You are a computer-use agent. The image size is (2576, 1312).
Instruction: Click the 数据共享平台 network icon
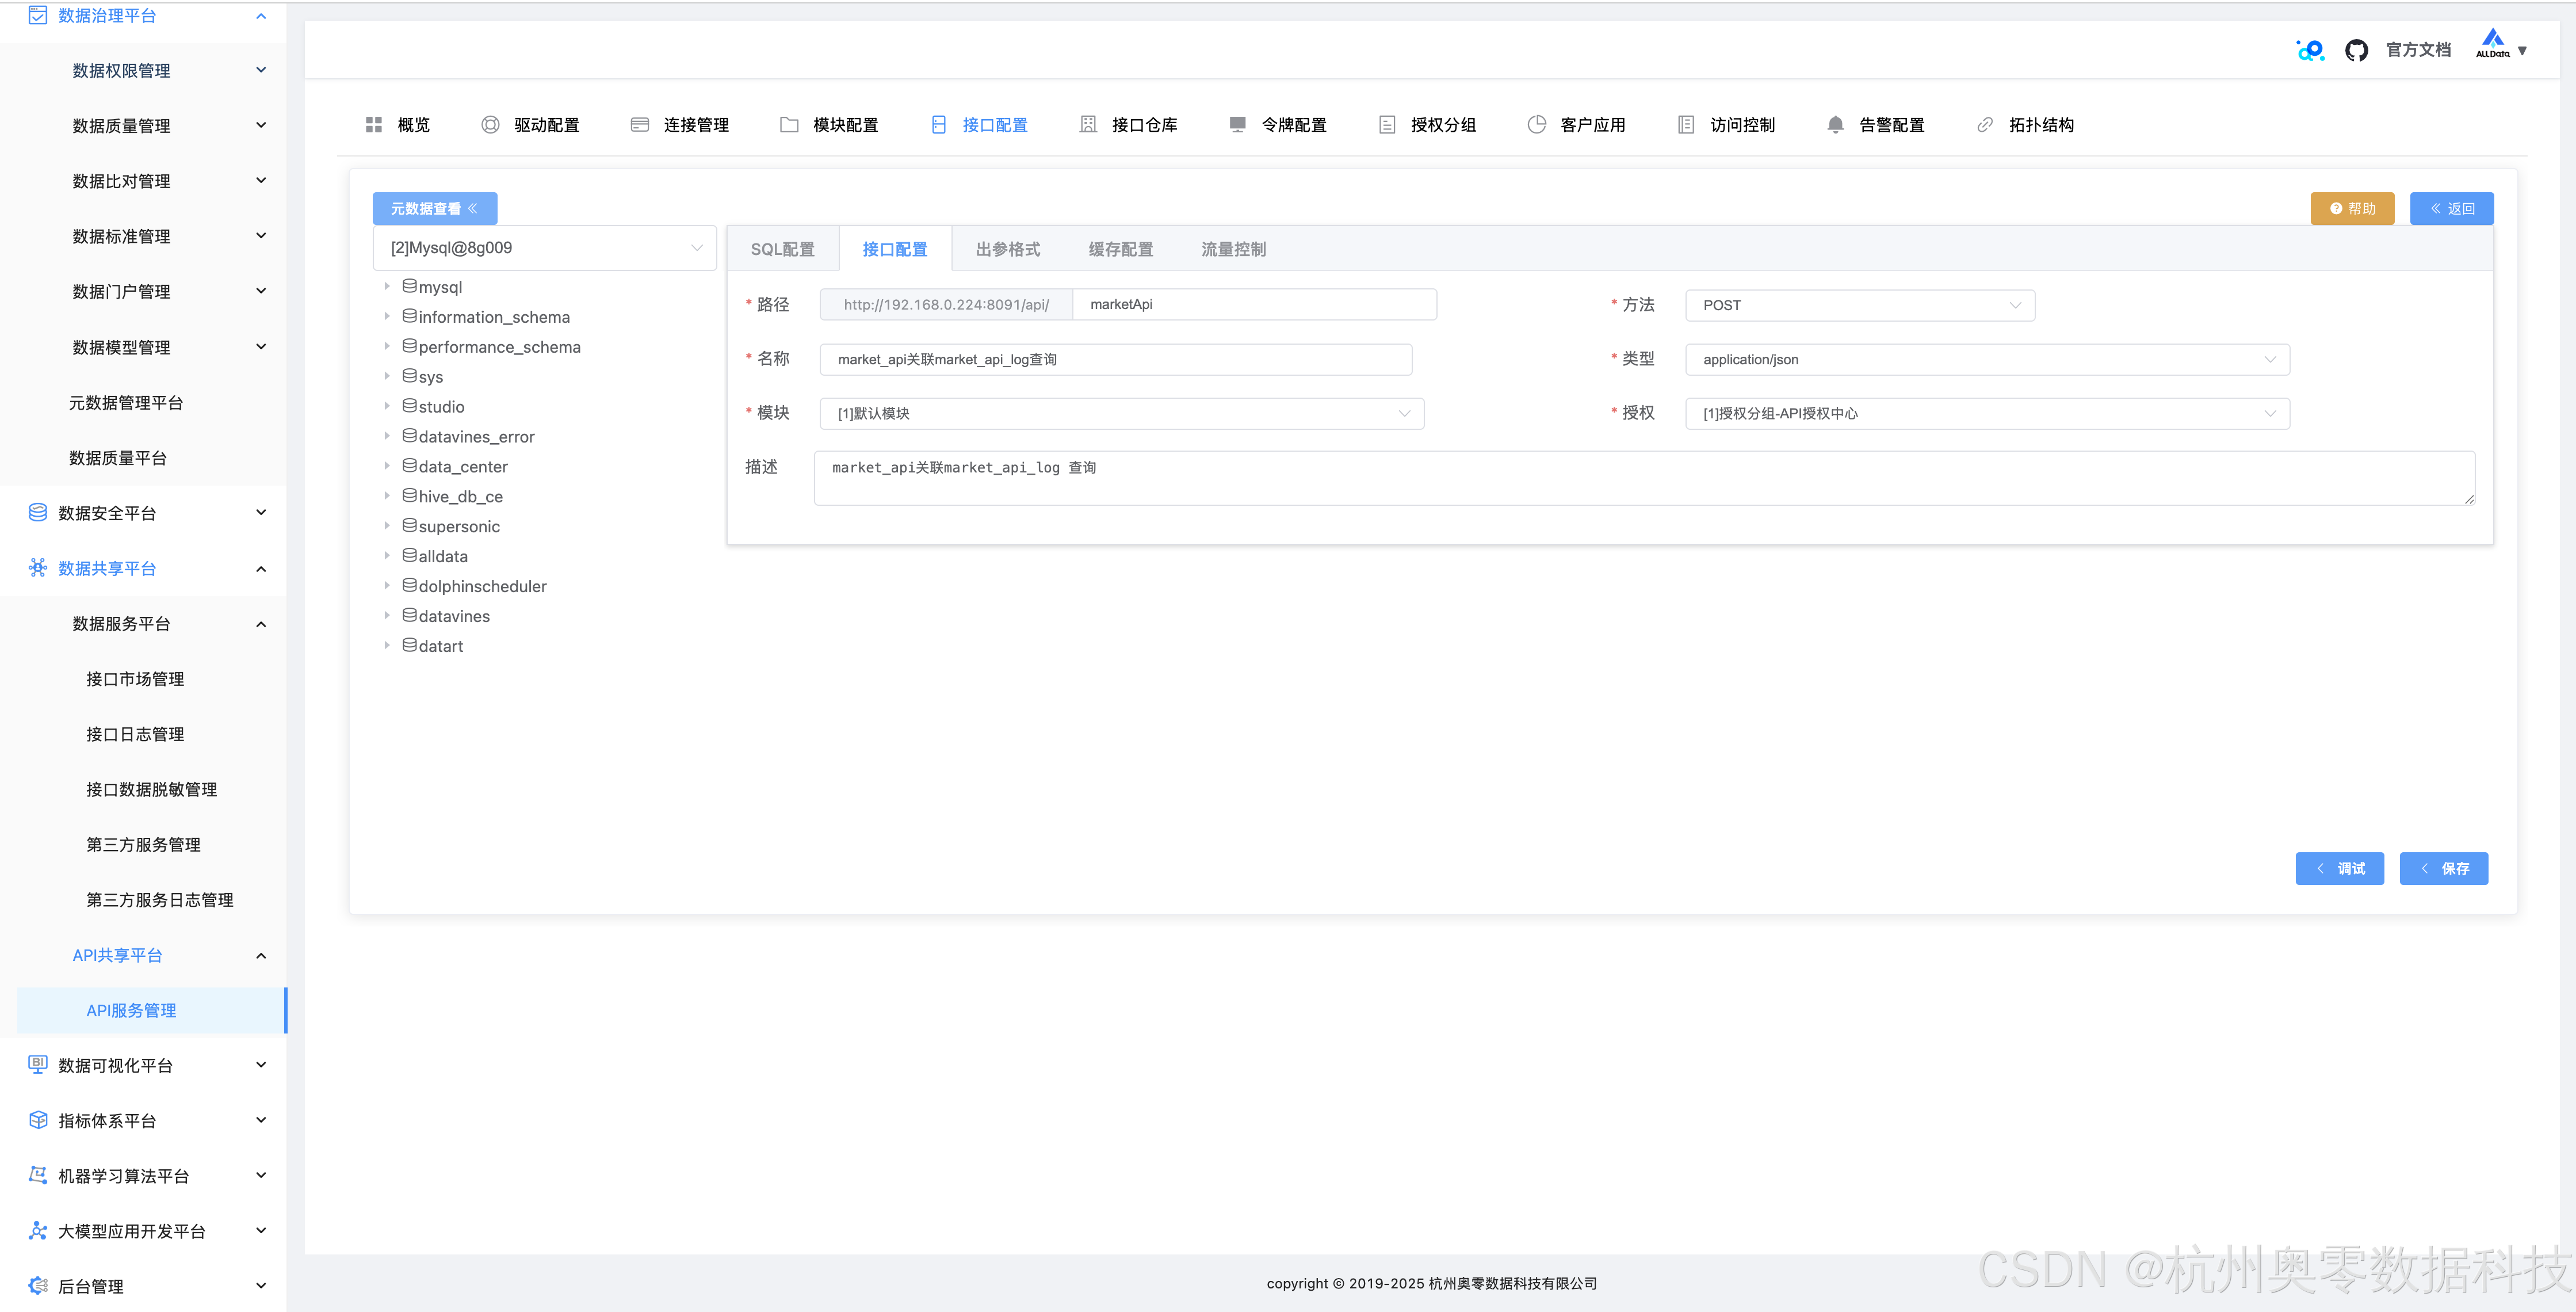38,568
